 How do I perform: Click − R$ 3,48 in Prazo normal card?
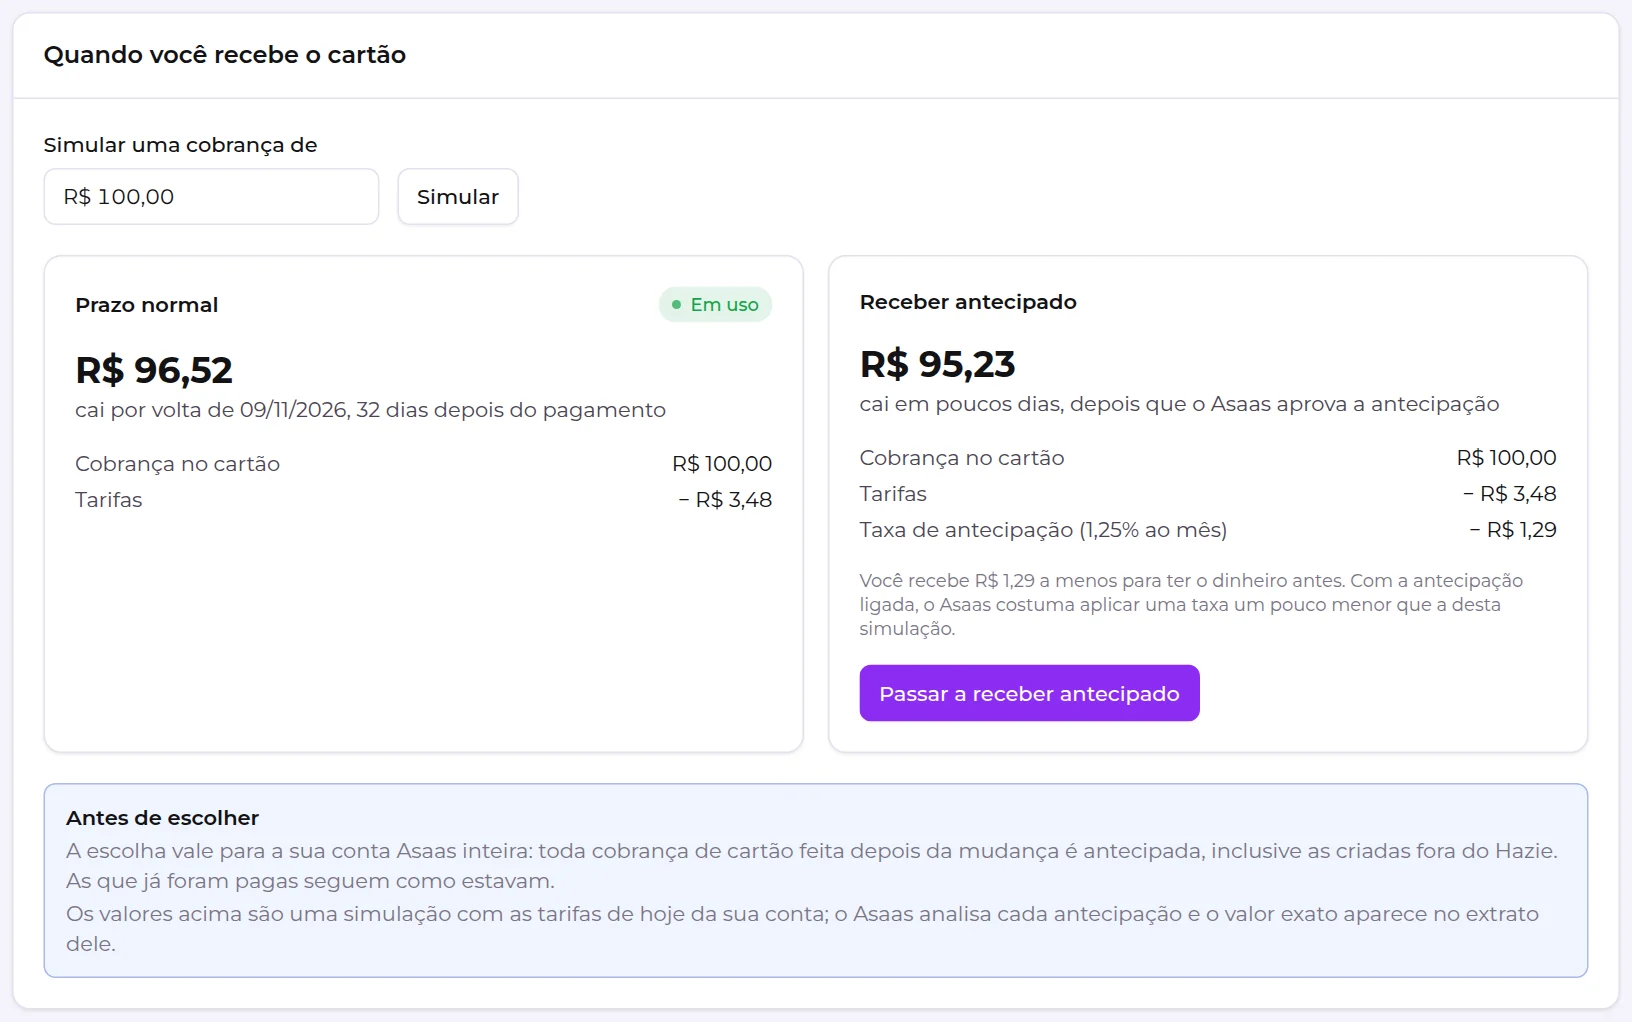(x=725, y=500)
